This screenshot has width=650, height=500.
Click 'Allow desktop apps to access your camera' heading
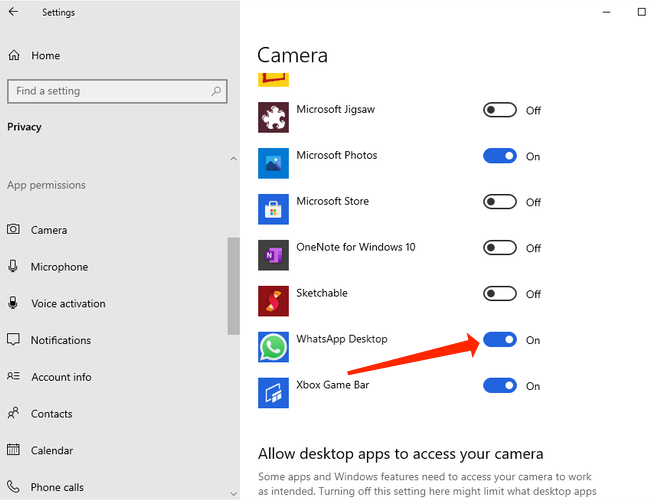click(x=400, y=454)
